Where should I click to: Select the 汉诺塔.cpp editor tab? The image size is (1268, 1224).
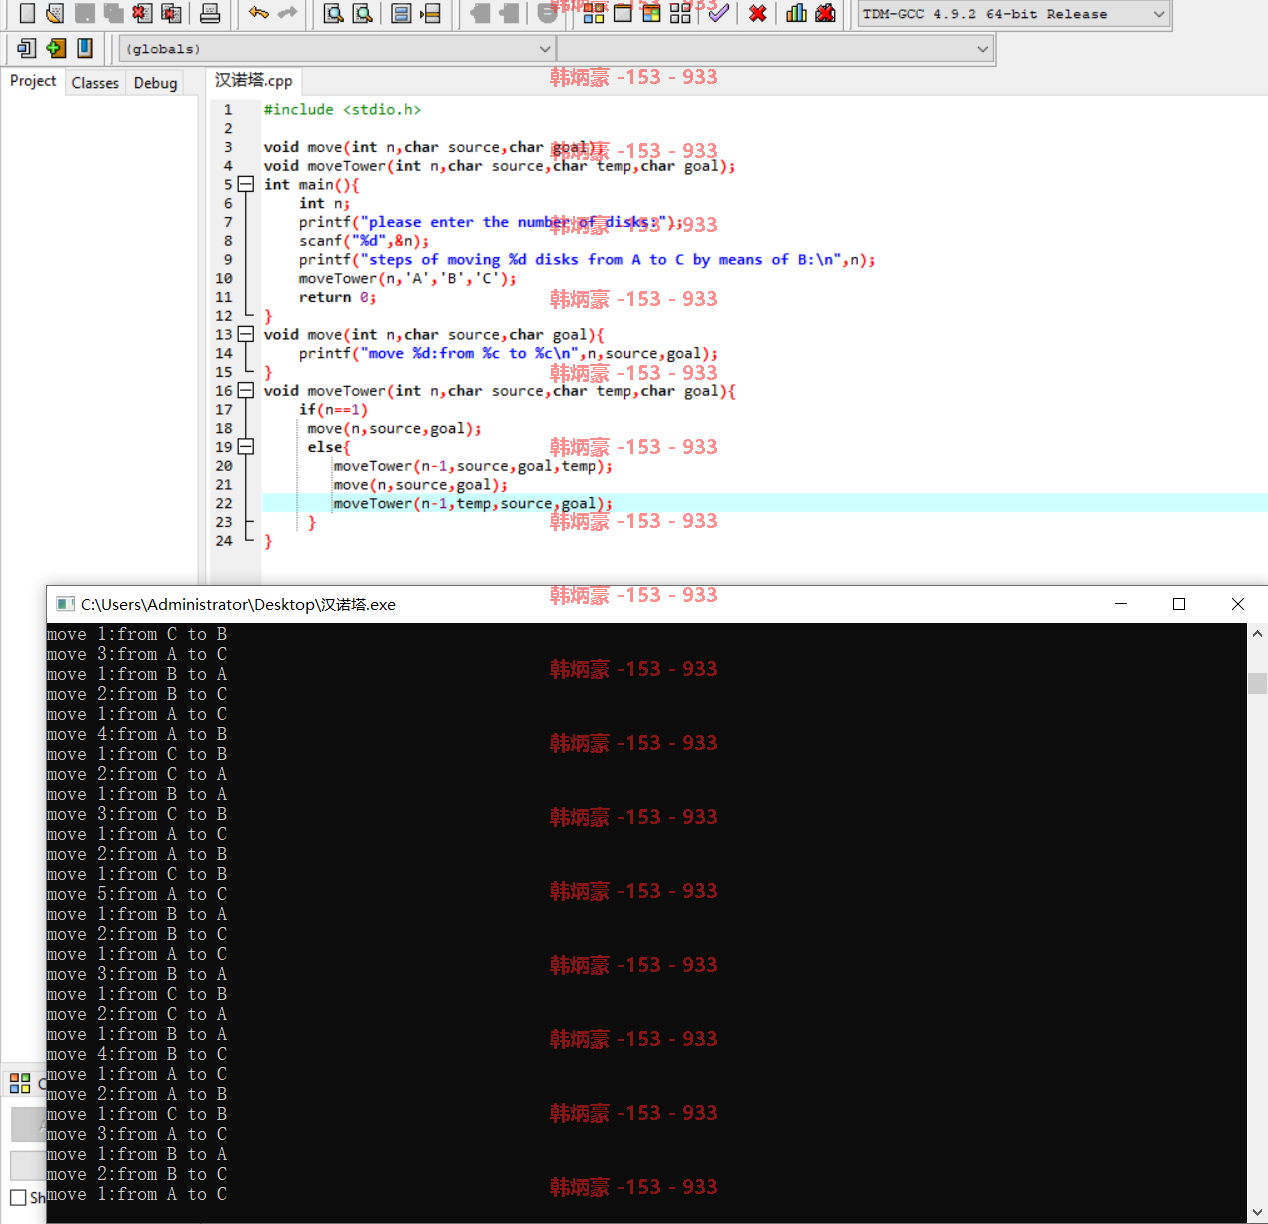pos(254,81)
